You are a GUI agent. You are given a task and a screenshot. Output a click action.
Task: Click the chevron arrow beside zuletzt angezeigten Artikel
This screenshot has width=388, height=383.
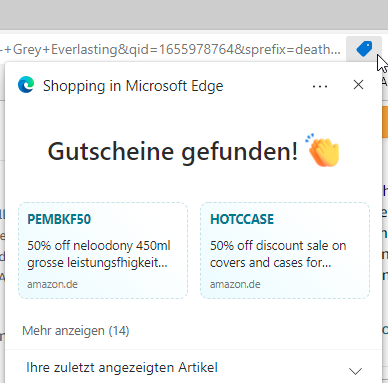[x=355, y=371]
